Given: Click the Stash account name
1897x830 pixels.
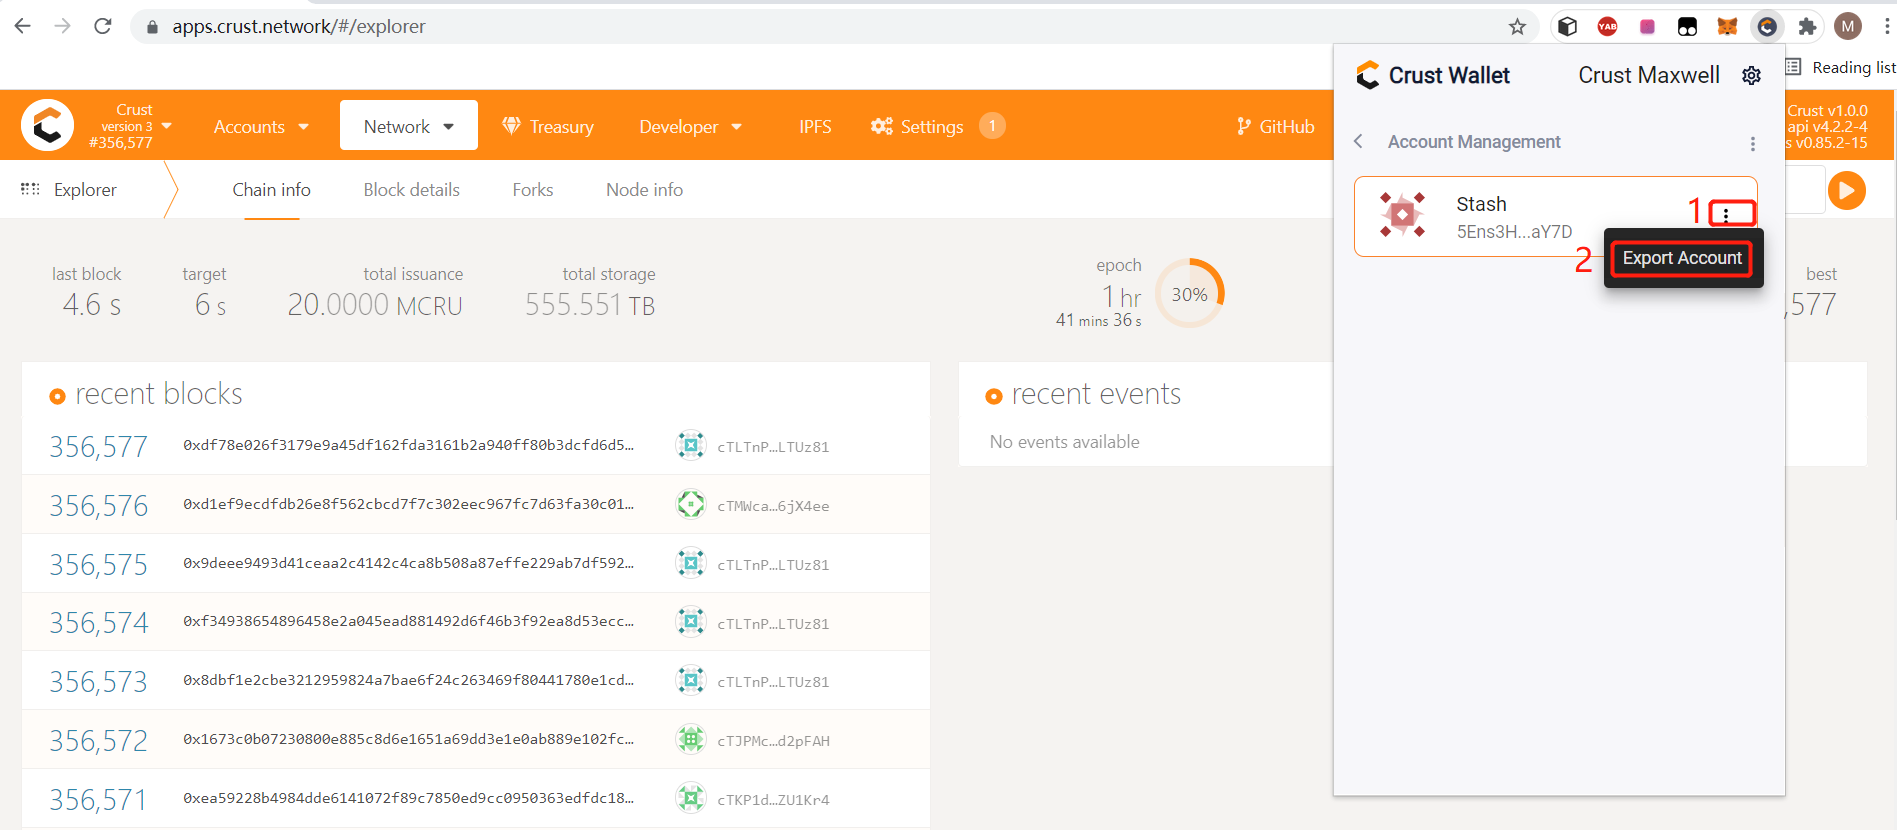Looking at the screenshot, I should tap(1481, 204).
